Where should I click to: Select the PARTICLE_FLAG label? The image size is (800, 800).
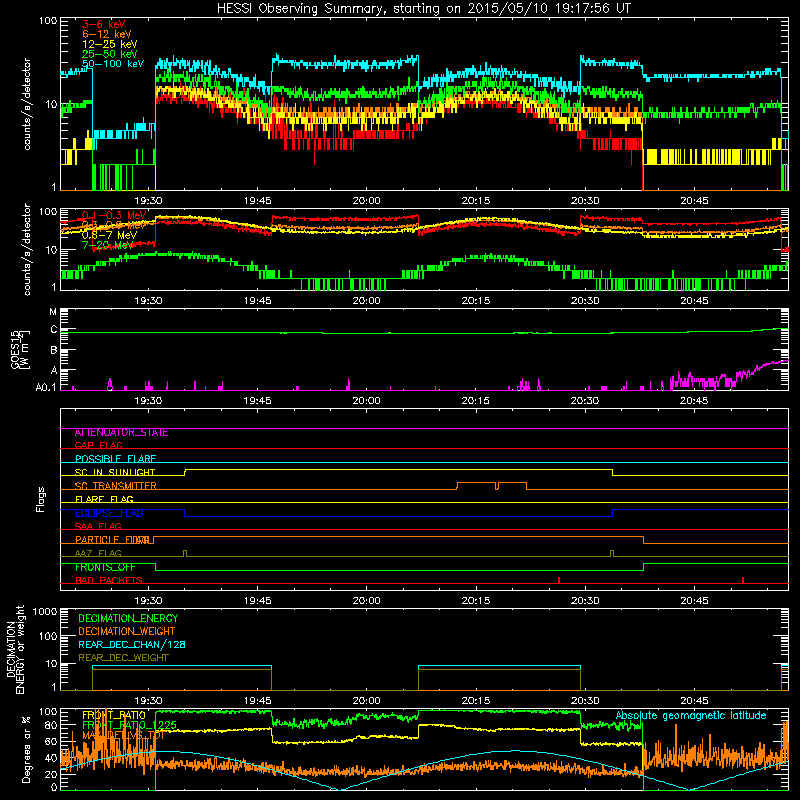pyautogui.click(x=112, y=540)
